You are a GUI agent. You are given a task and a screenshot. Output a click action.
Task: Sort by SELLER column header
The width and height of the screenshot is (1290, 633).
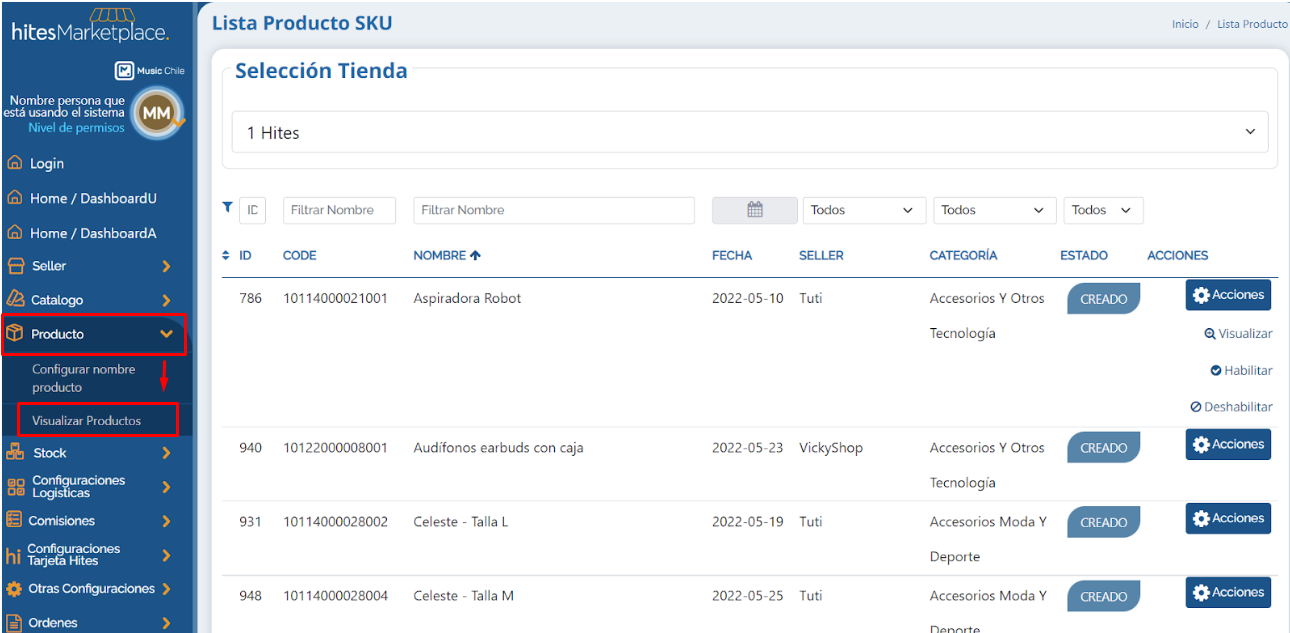coord(821,255)
